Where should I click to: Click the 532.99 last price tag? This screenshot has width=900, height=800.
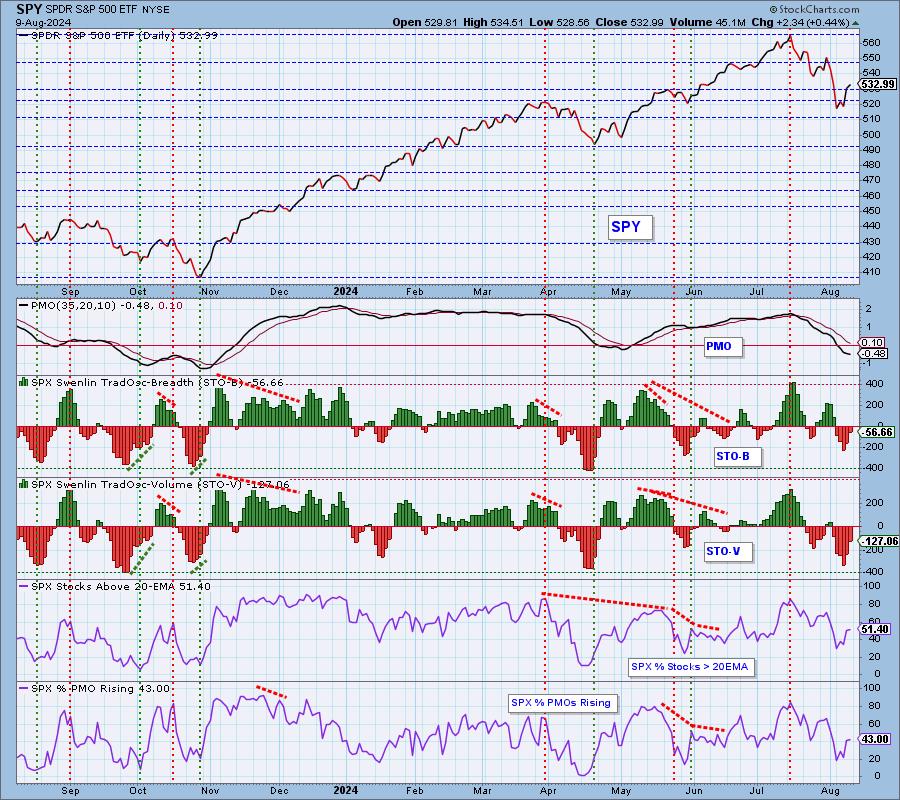point(878,84)
